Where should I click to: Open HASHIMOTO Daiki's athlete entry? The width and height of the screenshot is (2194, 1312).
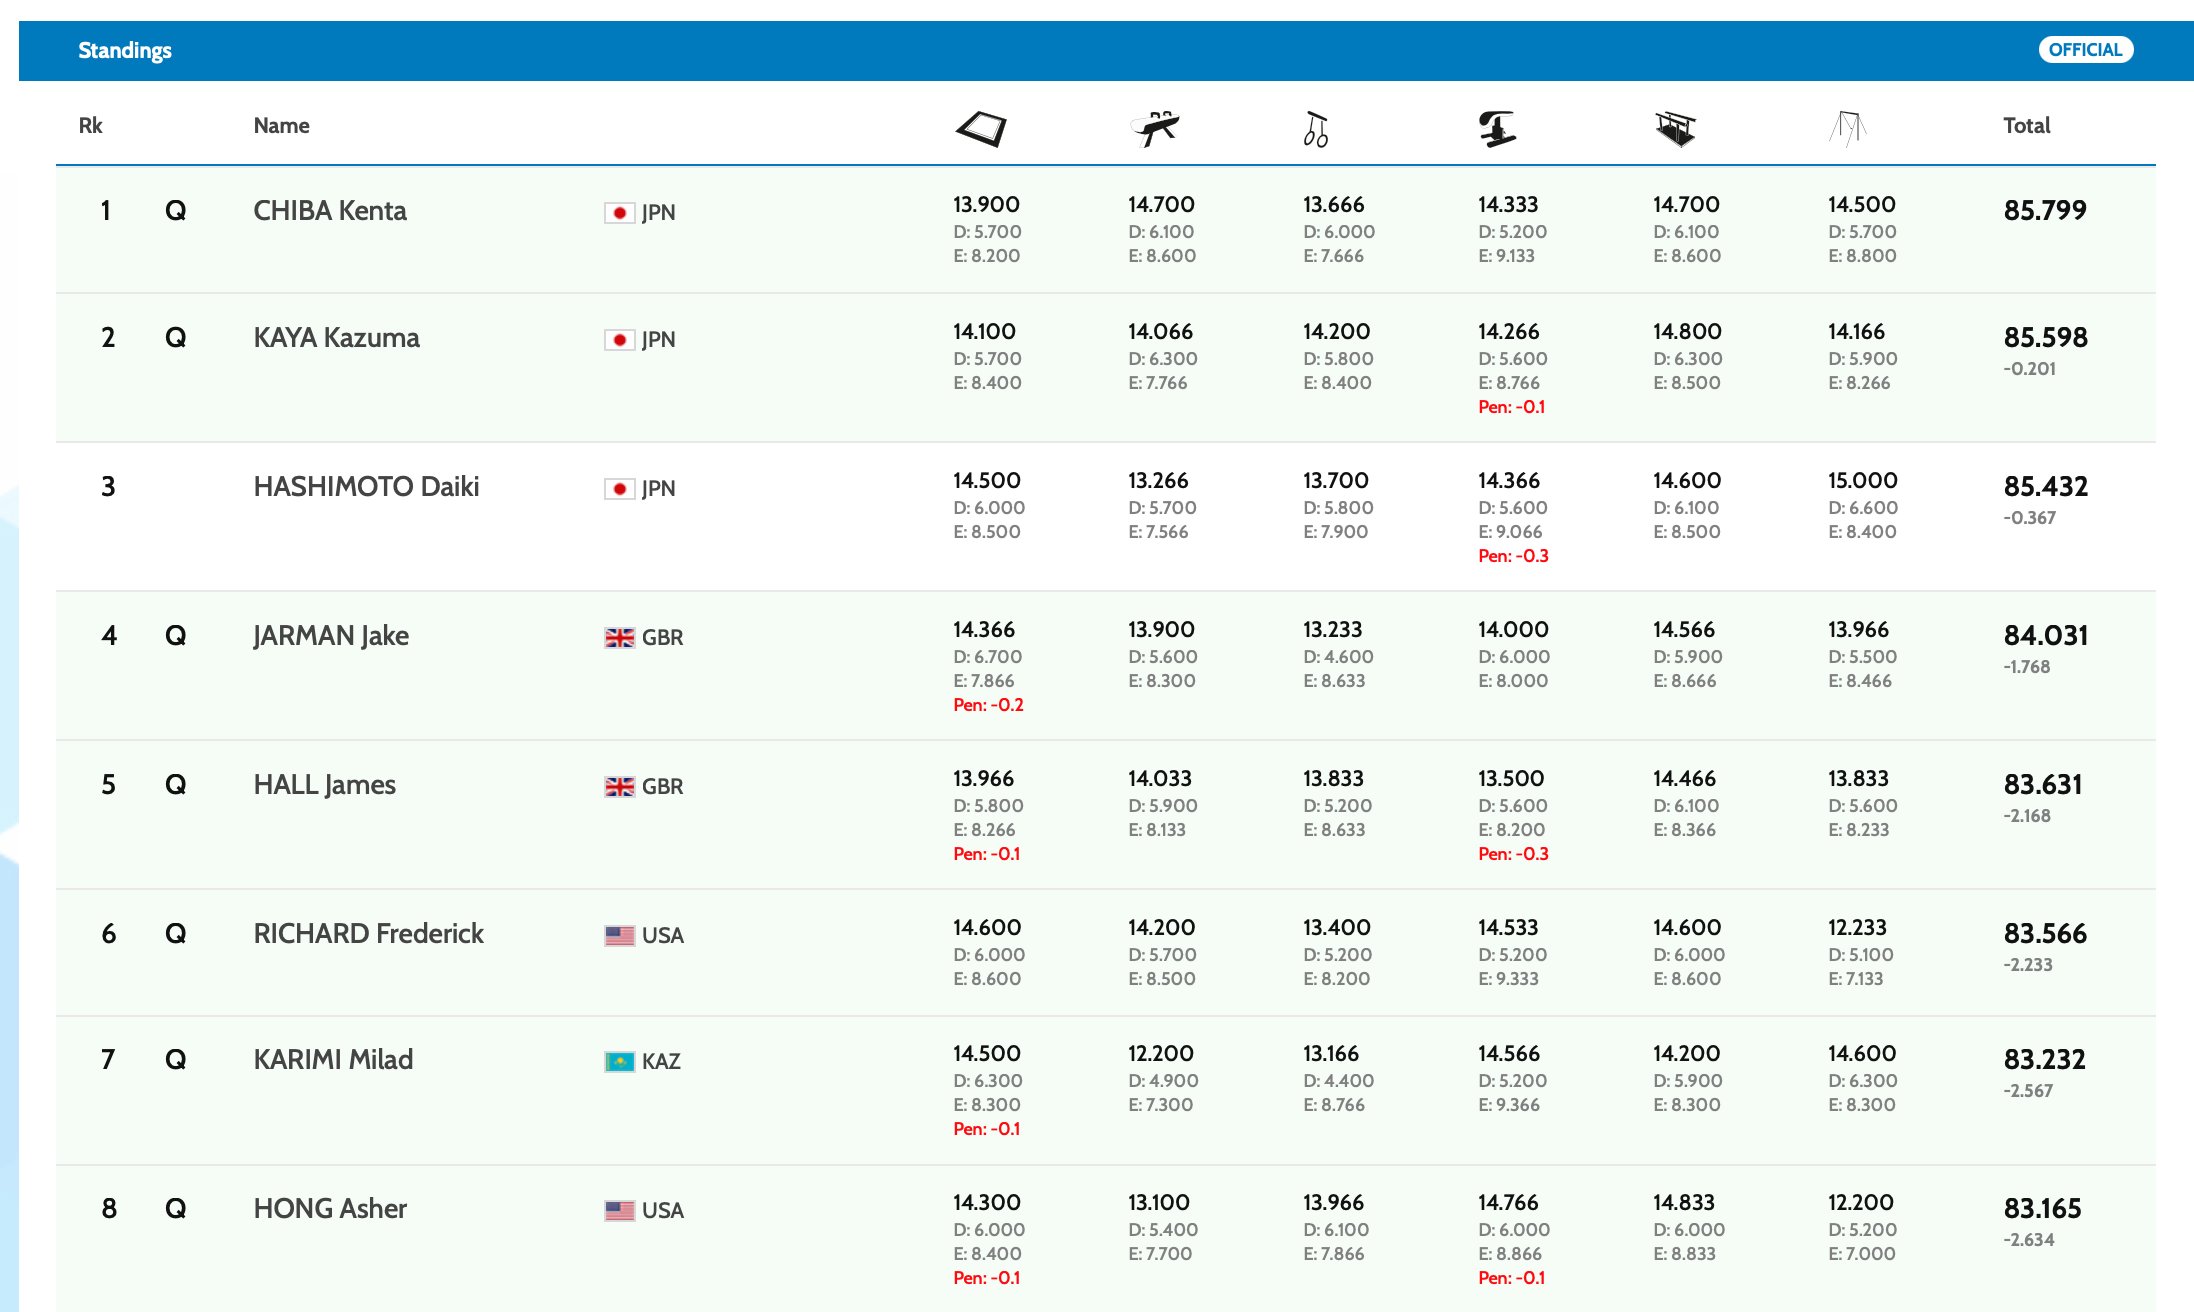pyautogui.click(x=366, y=487)
